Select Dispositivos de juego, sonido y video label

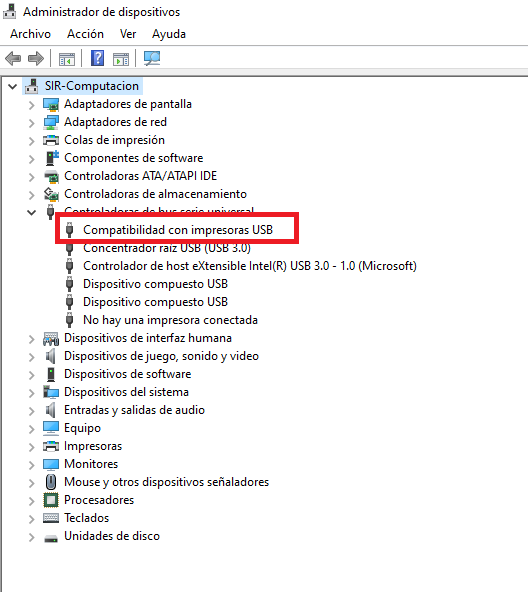(162, 356)
